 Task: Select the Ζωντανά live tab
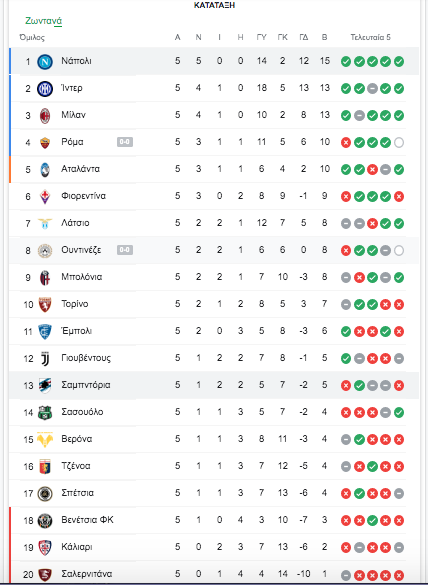pos(43,21)
